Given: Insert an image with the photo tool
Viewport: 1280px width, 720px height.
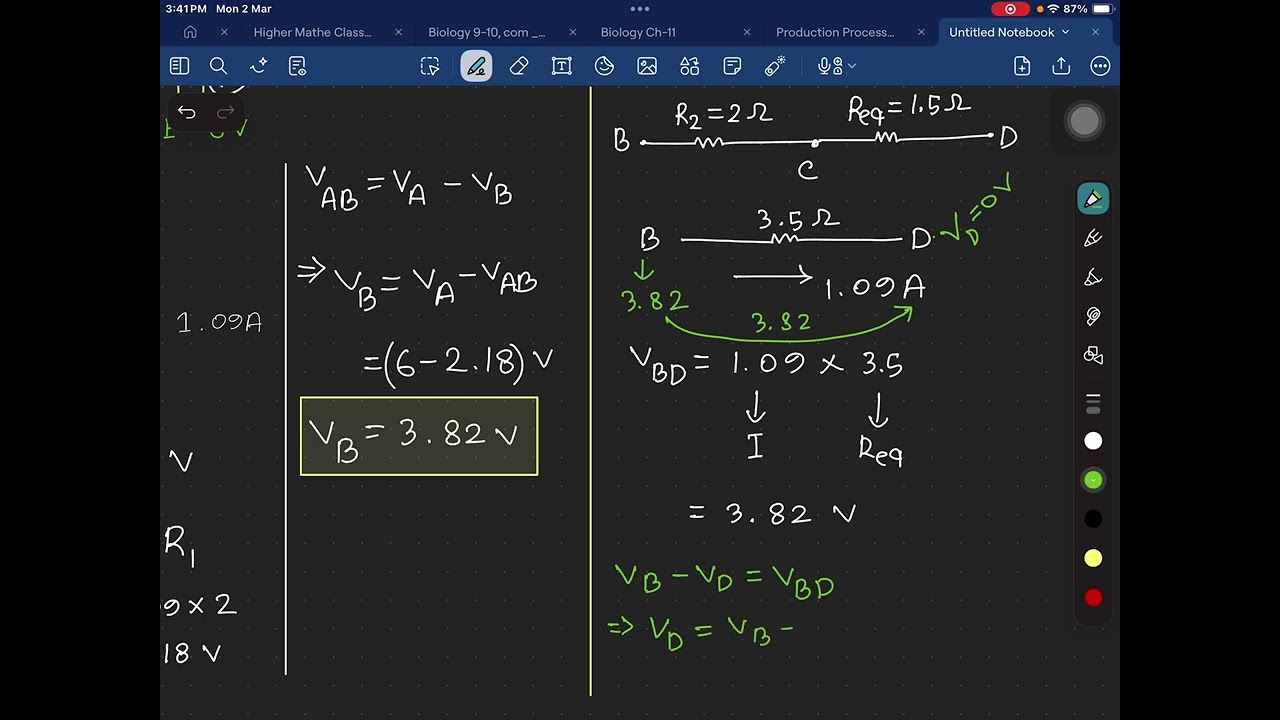Looking at the screenshot, I should (x=647, y=66).
